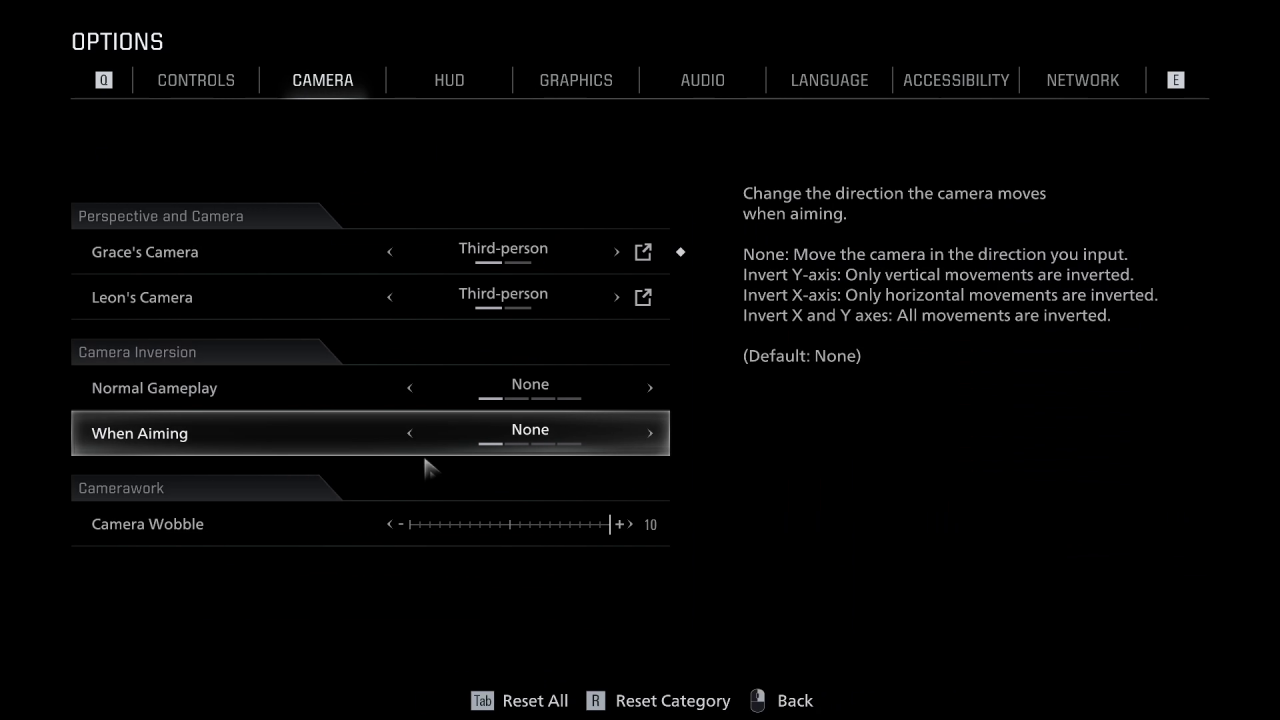Switch Grace's Camera with right arrow
1280x720 pixels.
[616, 252]
